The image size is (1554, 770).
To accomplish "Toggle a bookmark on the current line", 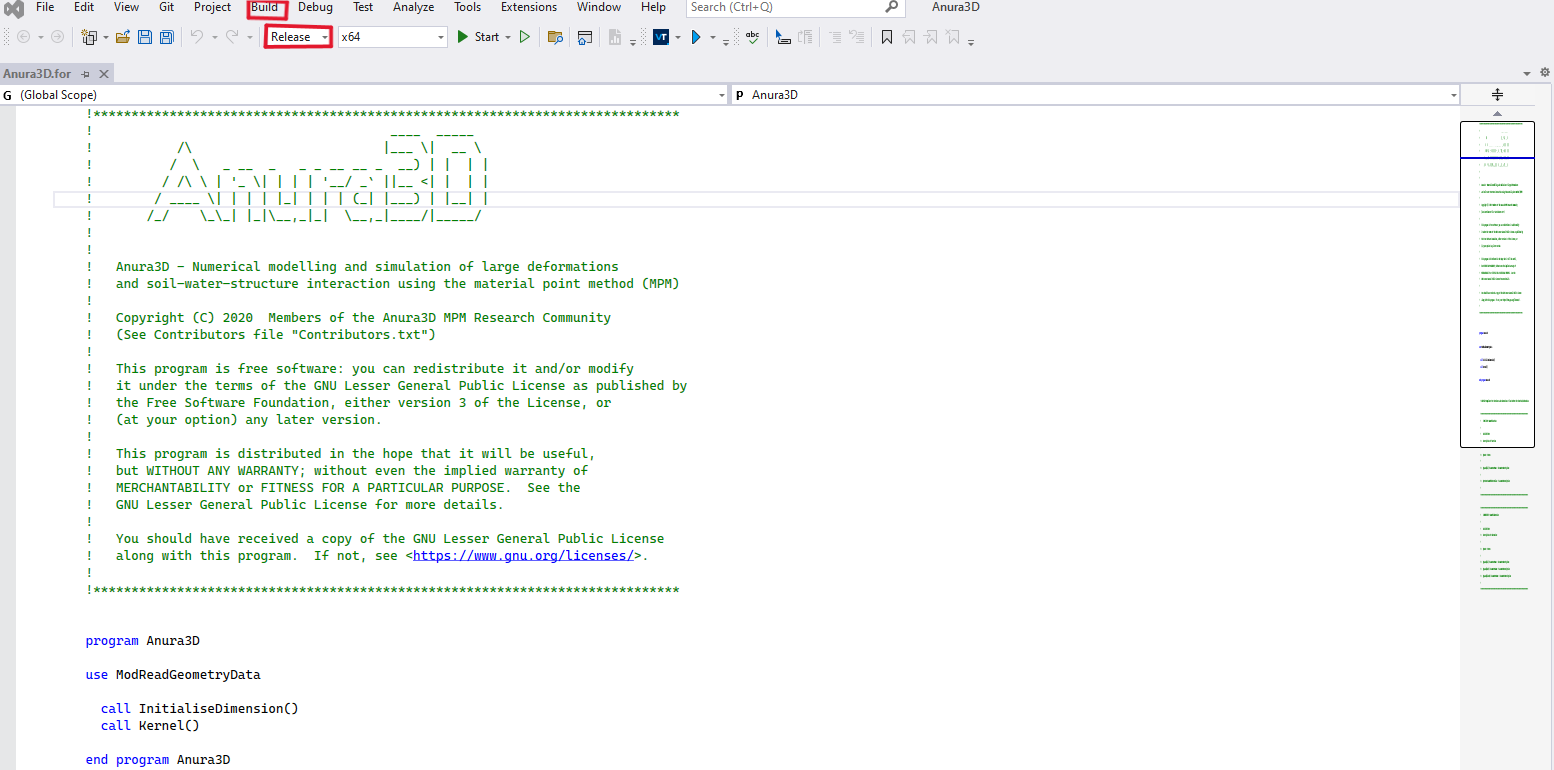I will click(x=886, y=36).
